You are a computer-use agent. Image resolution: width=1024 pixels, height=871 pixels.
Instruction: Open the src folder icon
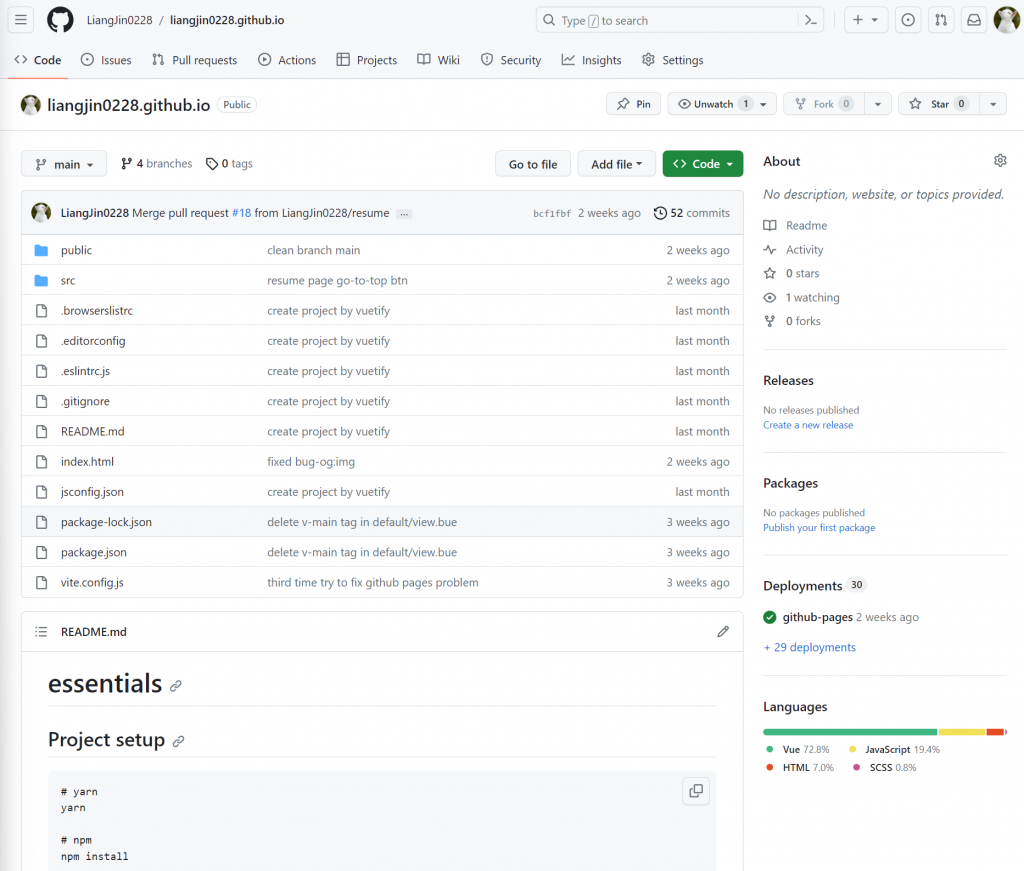tap(41, 280)
